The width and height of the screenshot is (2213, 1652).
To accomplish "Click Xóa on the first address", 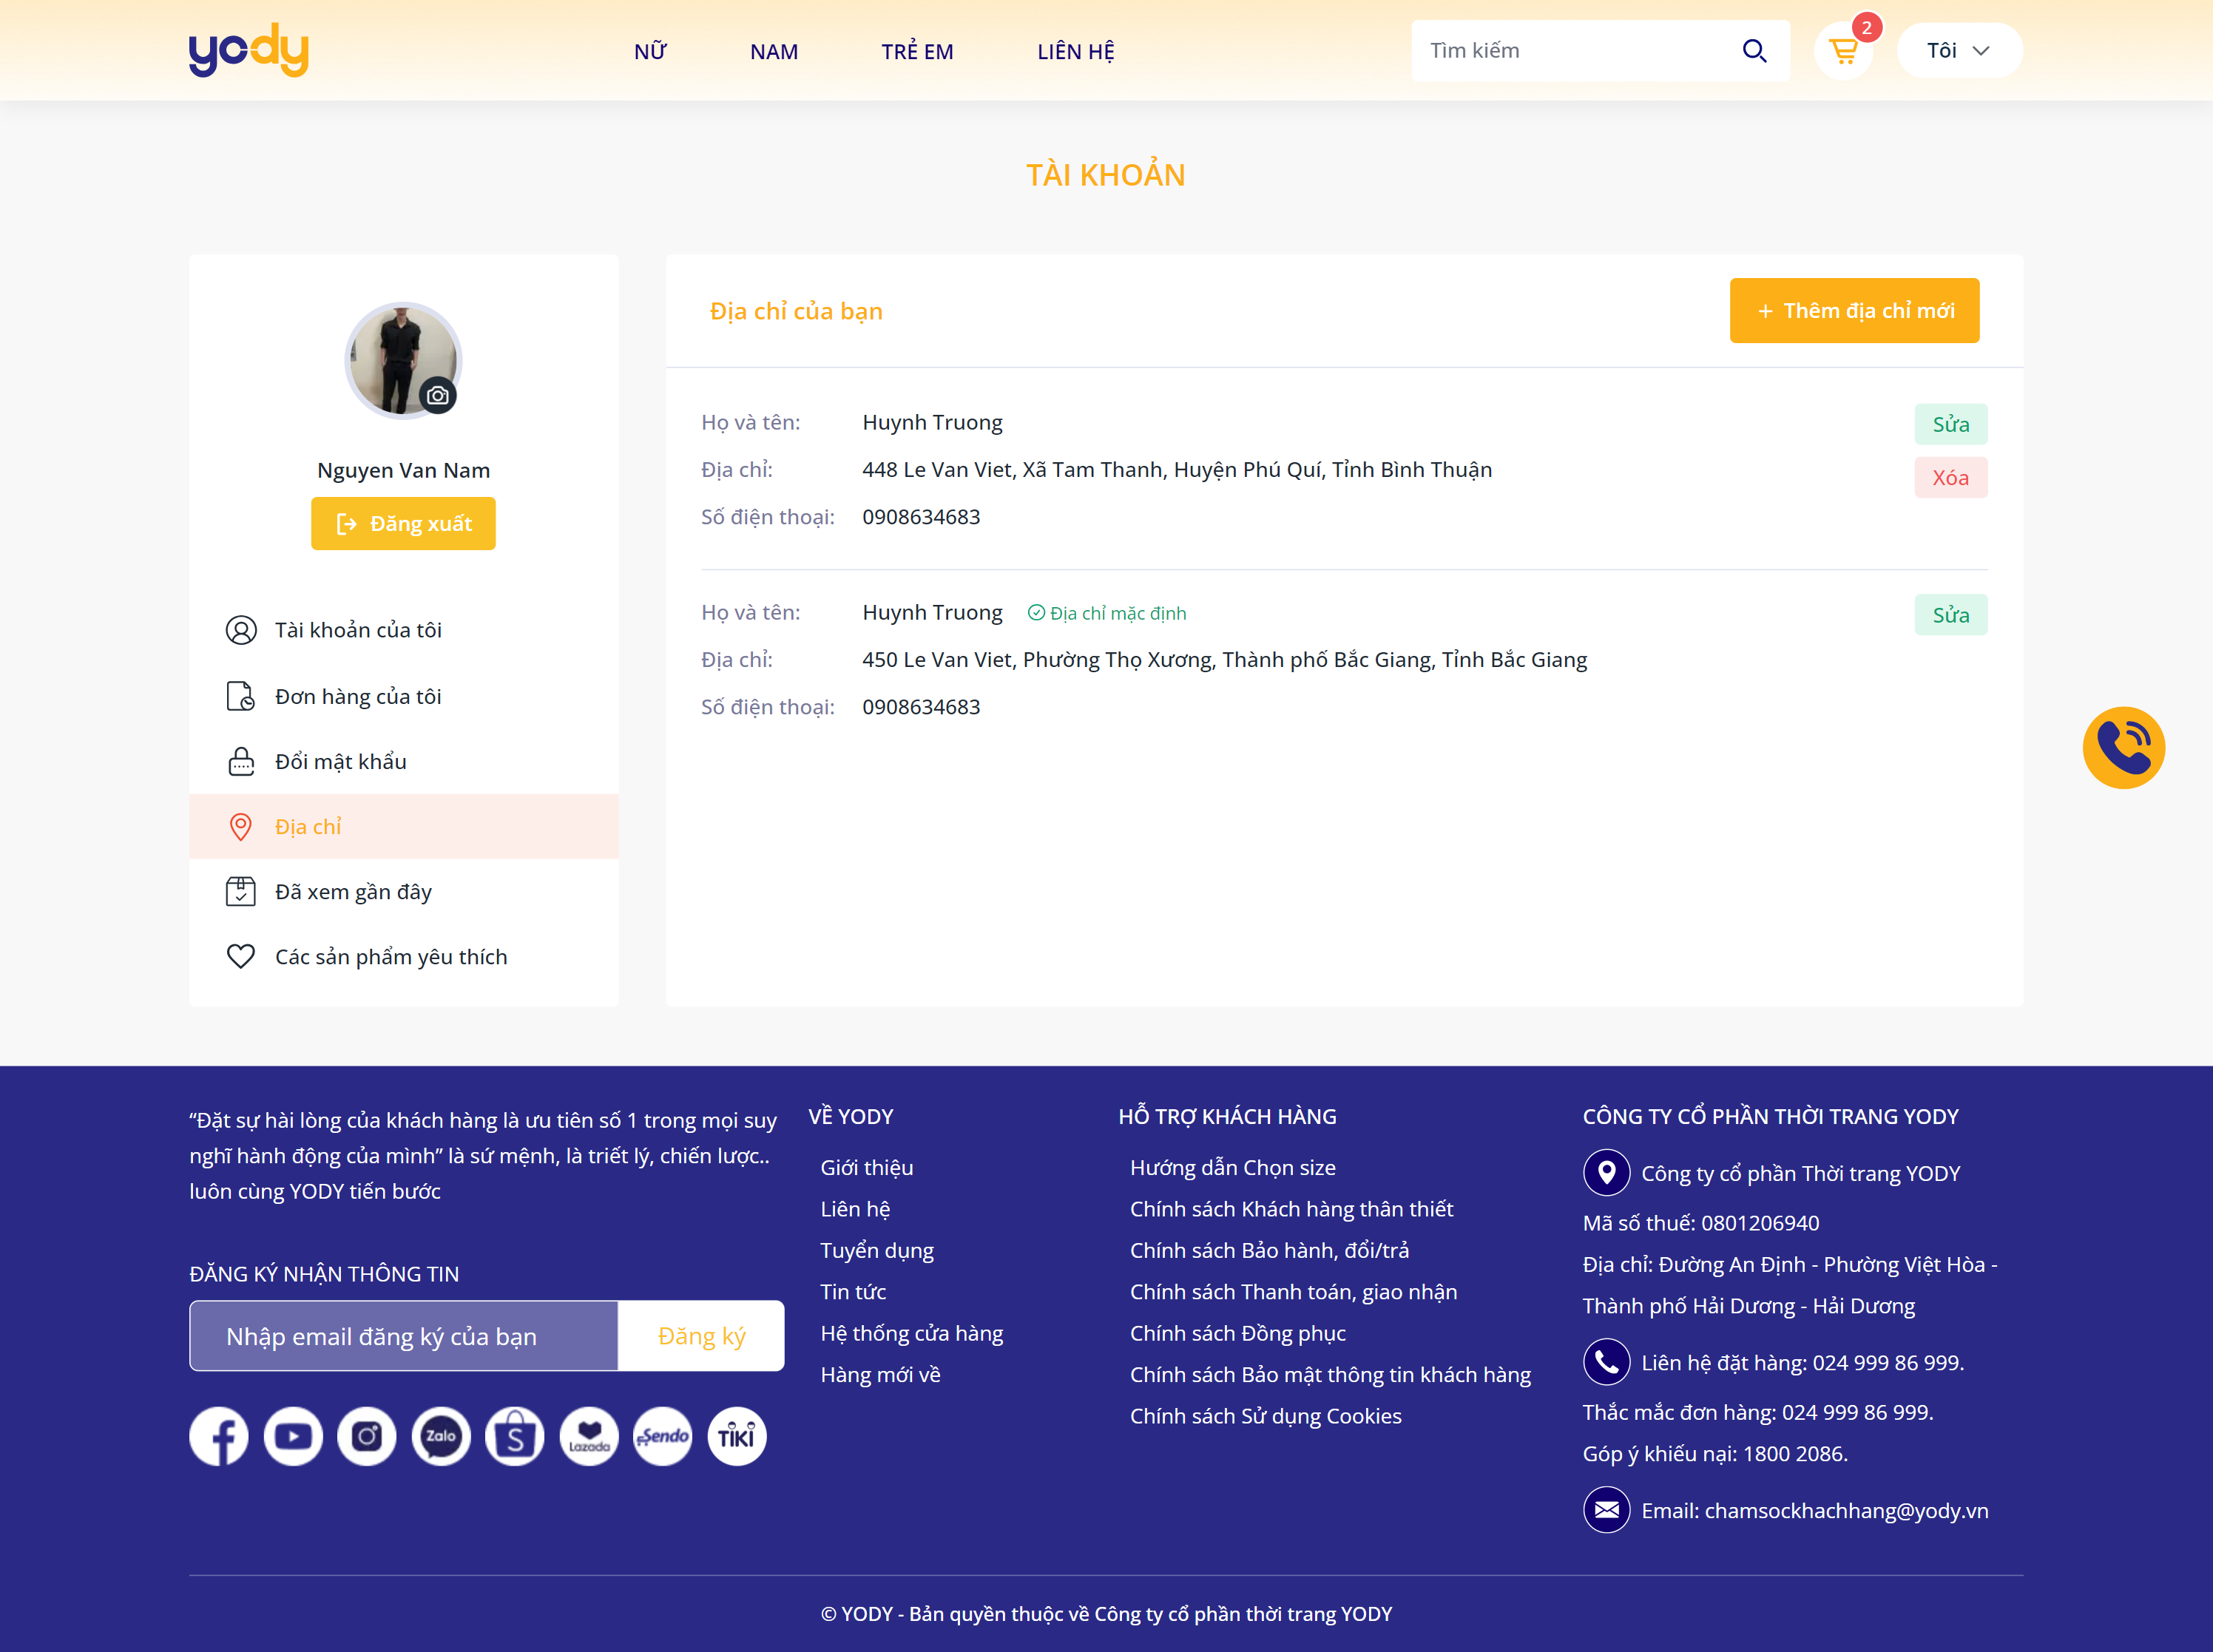I will click(1950, 478).
